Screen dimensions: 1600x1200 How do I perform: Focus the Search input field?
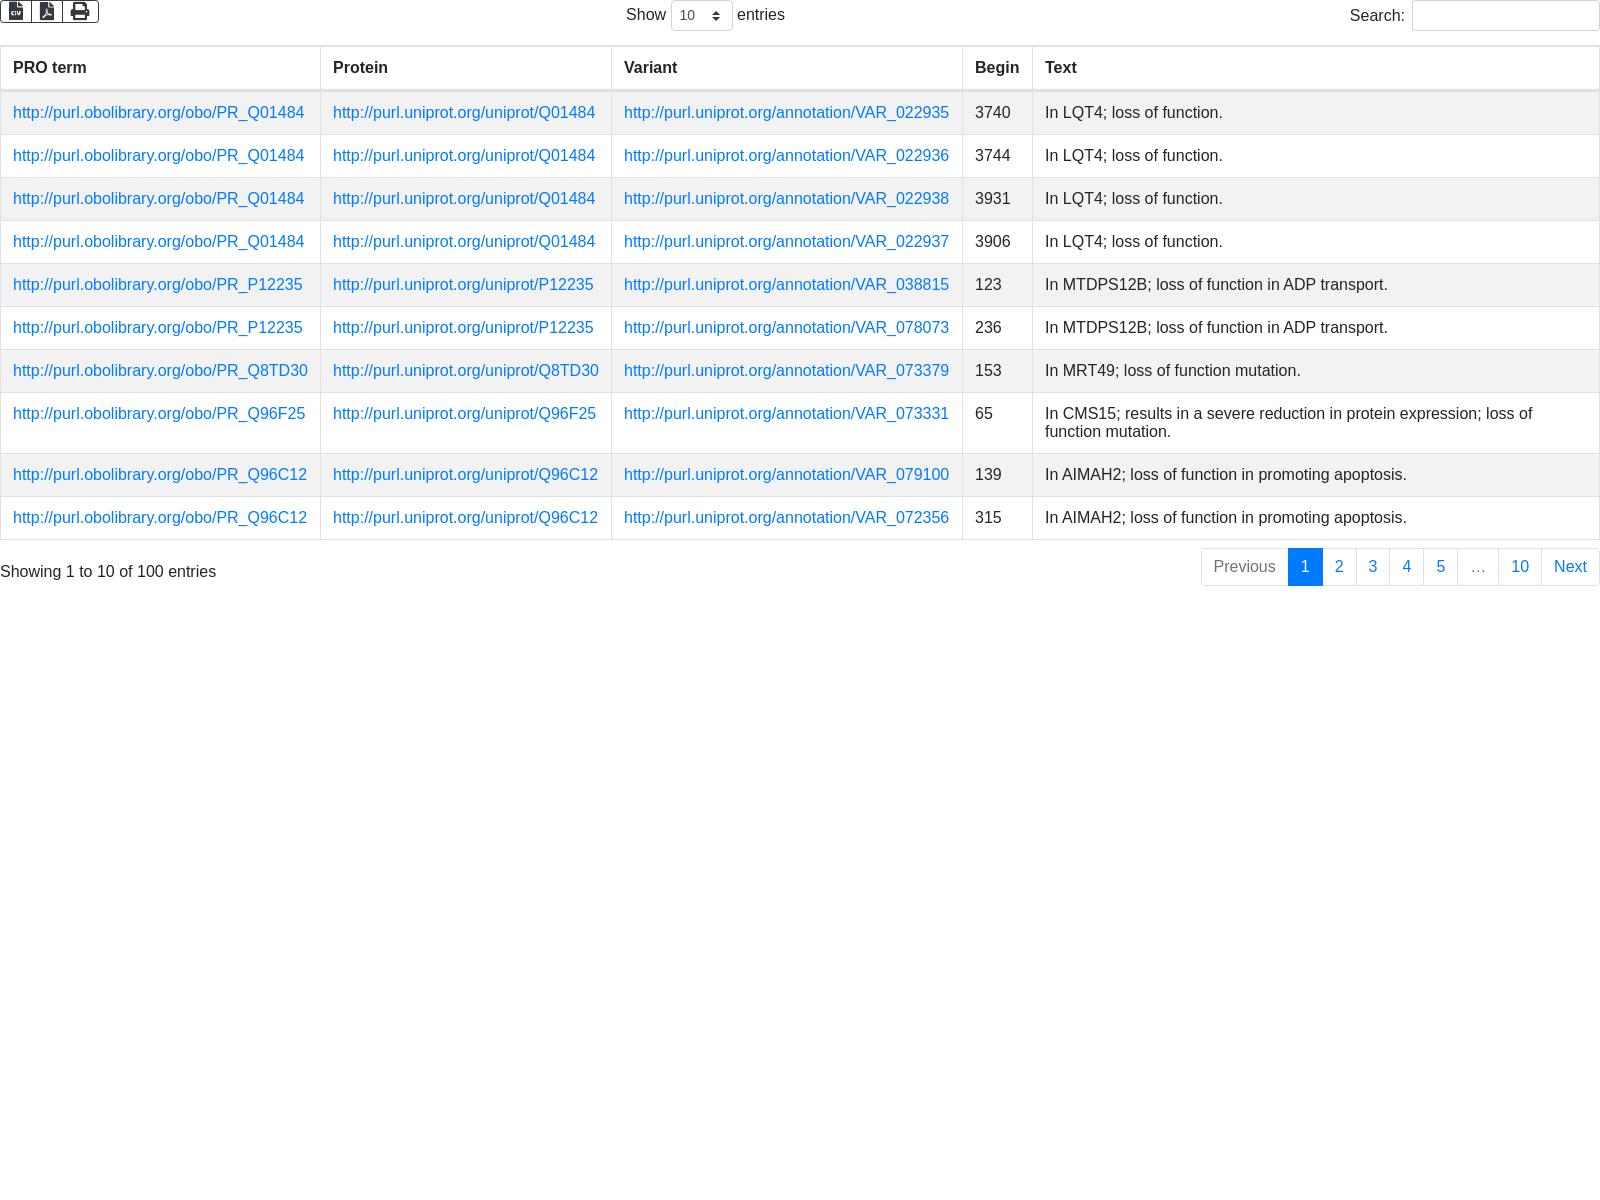pos(1505,16)
